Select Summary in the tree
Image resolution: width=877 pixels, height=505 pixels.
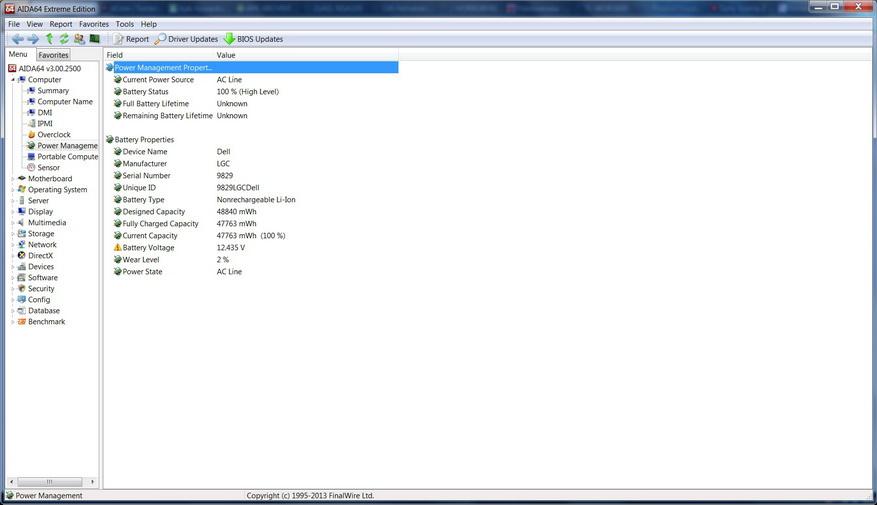click(53, 91)
